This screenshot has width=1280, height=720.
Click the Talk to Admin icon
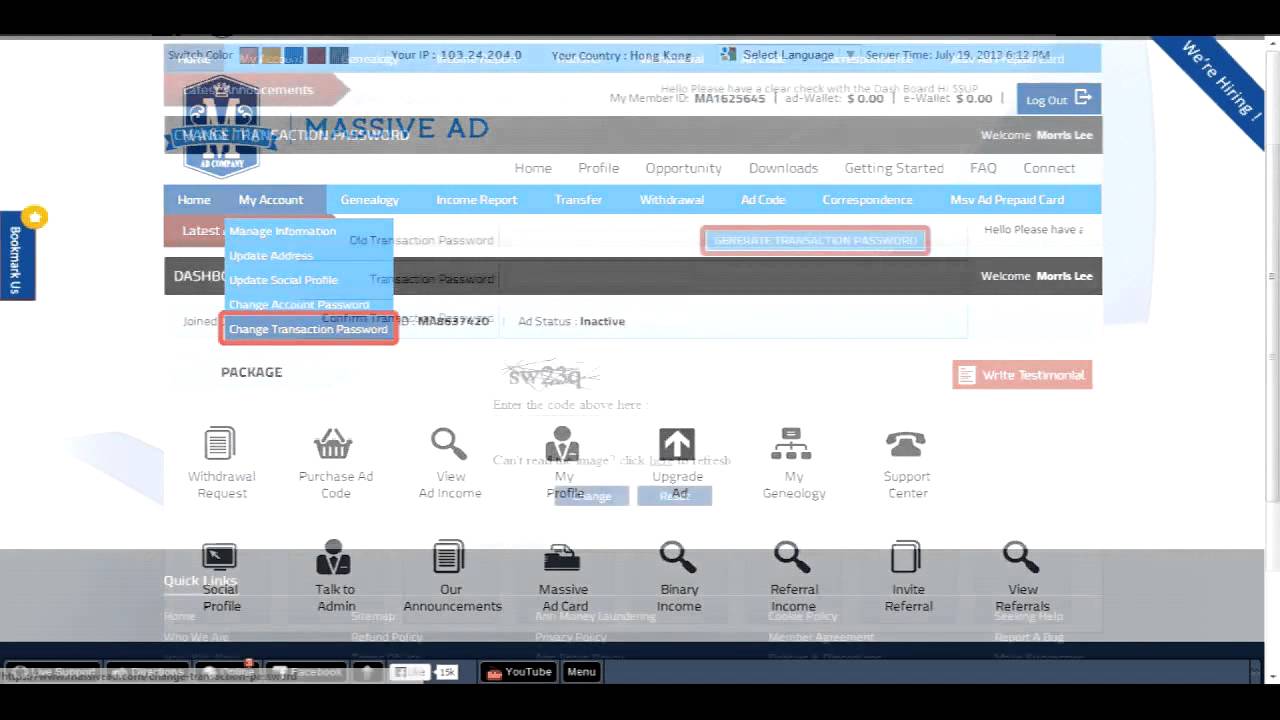pyautogui.click(x=334, y=557)
